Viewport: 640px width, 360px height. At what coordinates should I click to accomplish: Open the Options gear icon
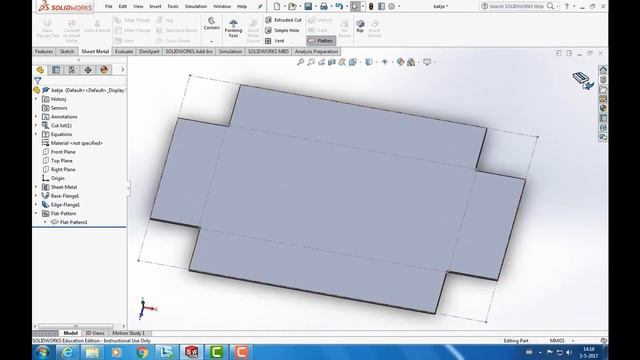tap(391, 7)
